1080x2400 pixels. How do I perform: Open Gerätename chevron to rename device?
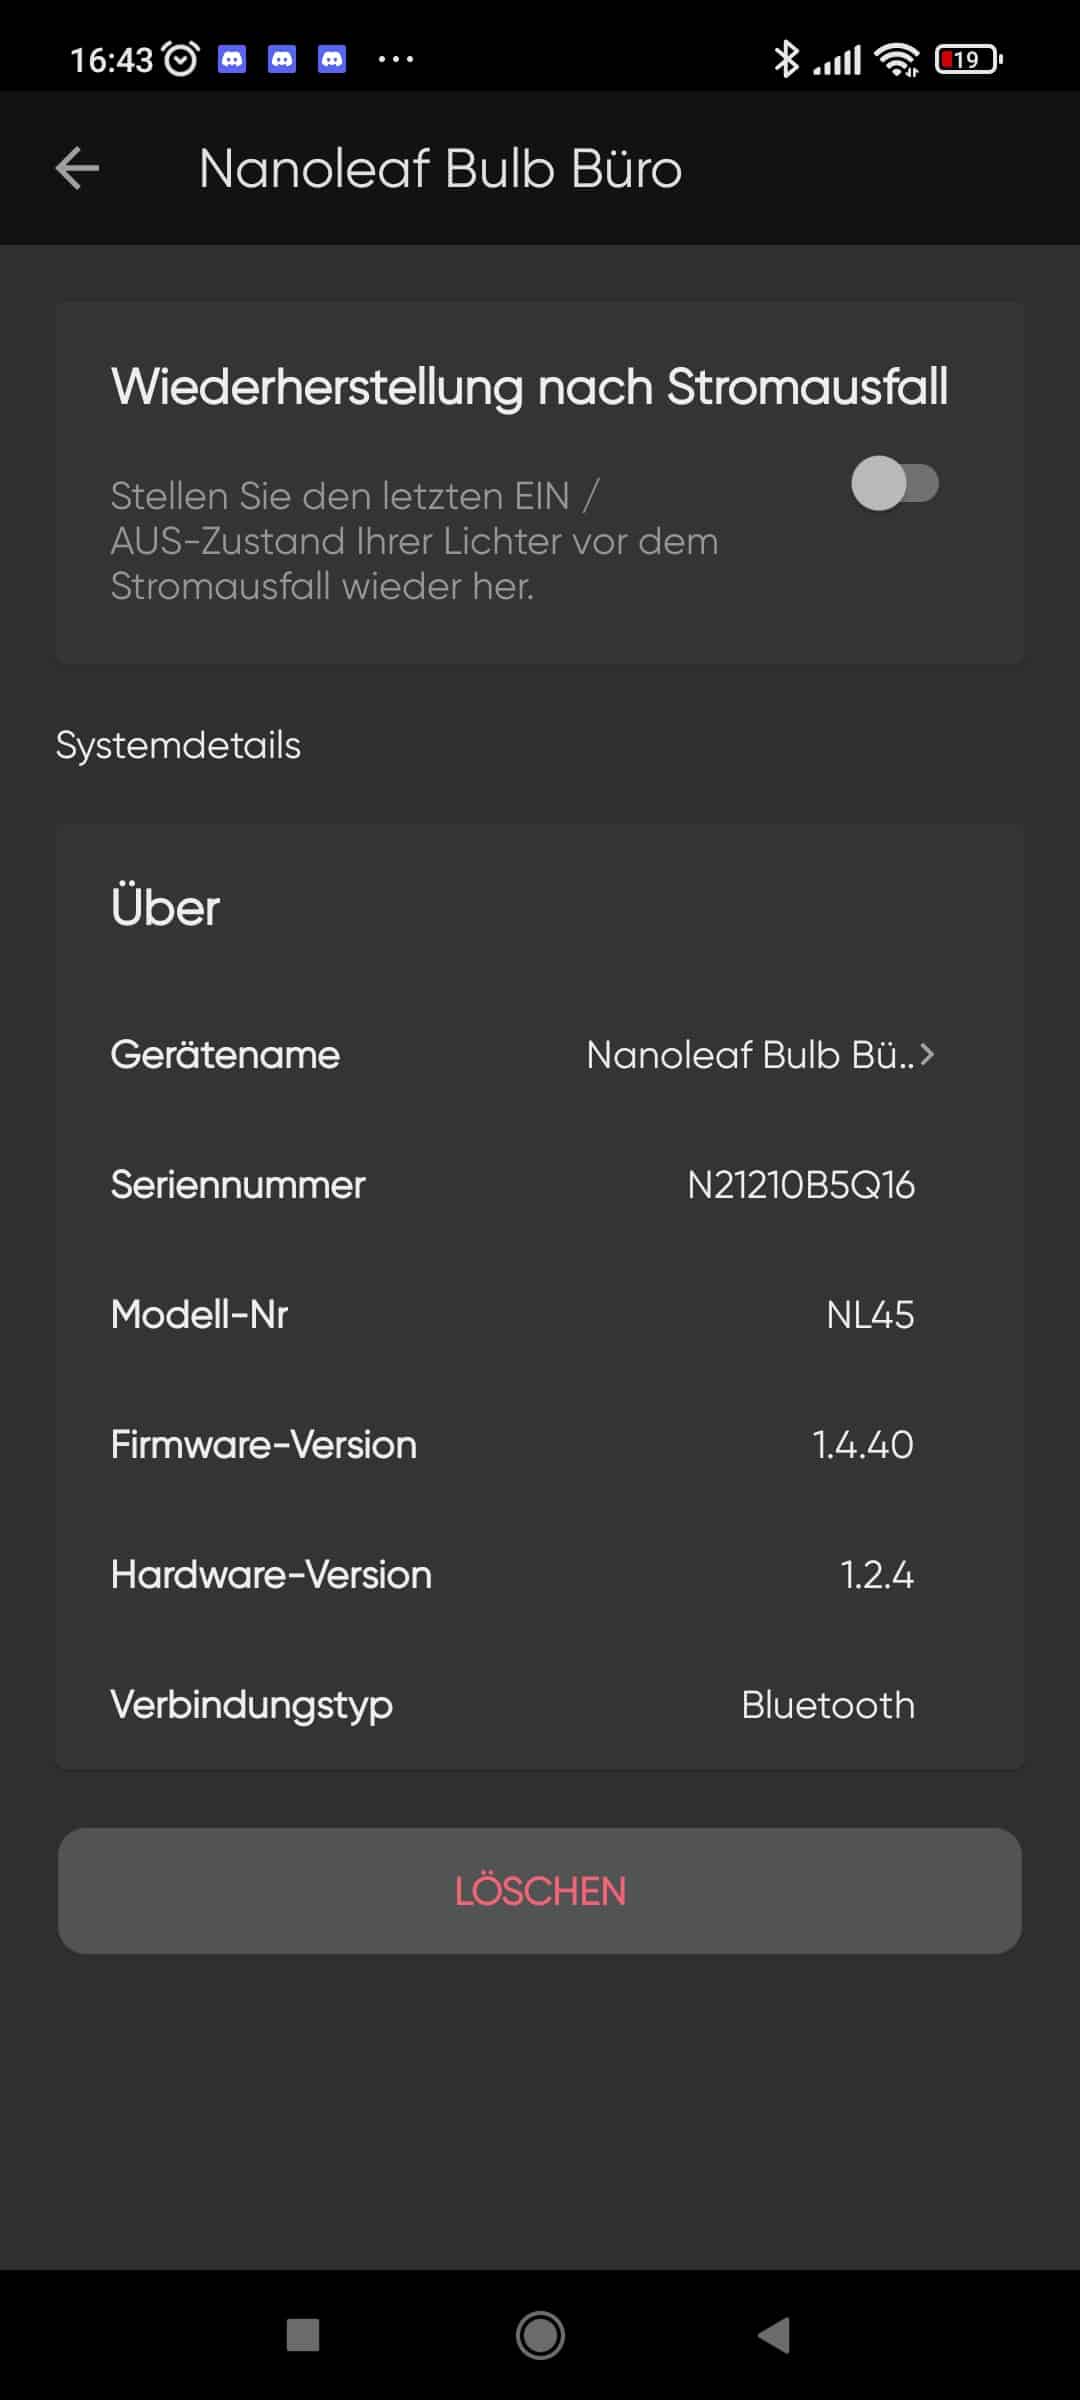(x=927, y=1055)
